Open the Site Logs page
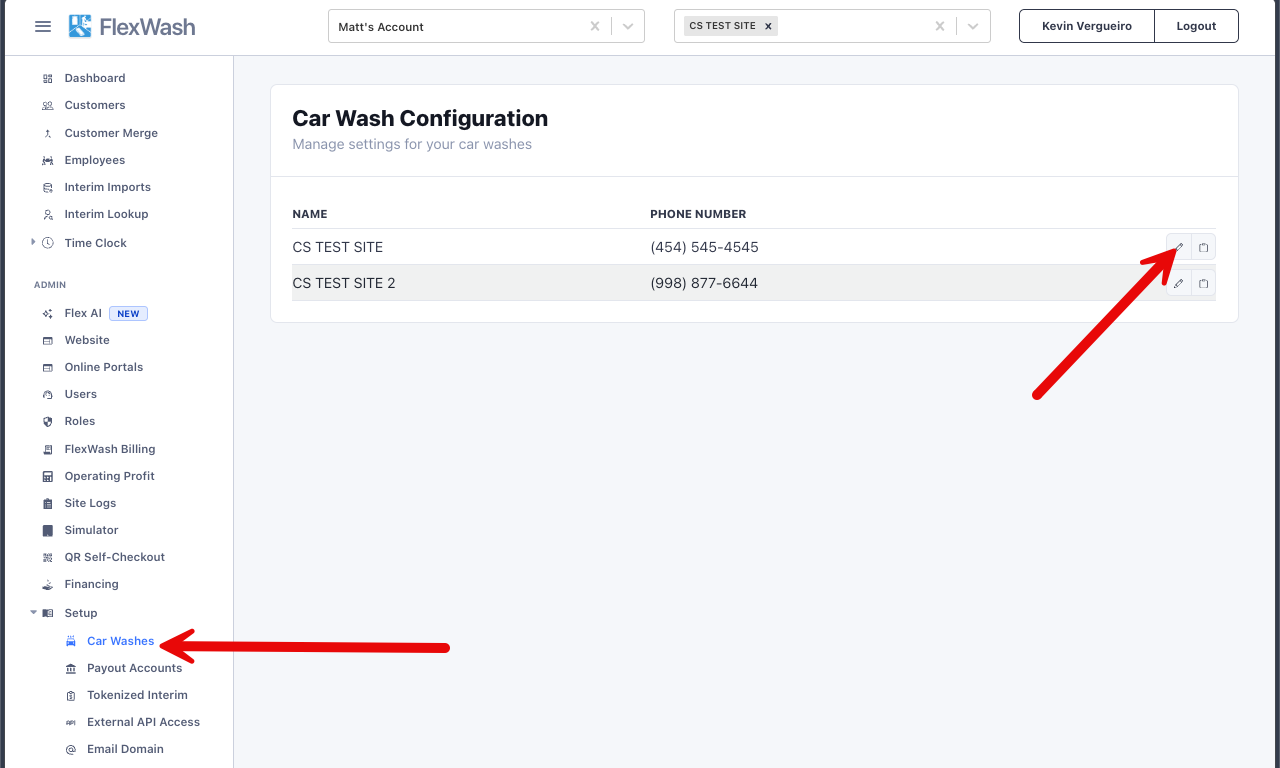This screenshot has width=1280, height=768. (90, 503)
